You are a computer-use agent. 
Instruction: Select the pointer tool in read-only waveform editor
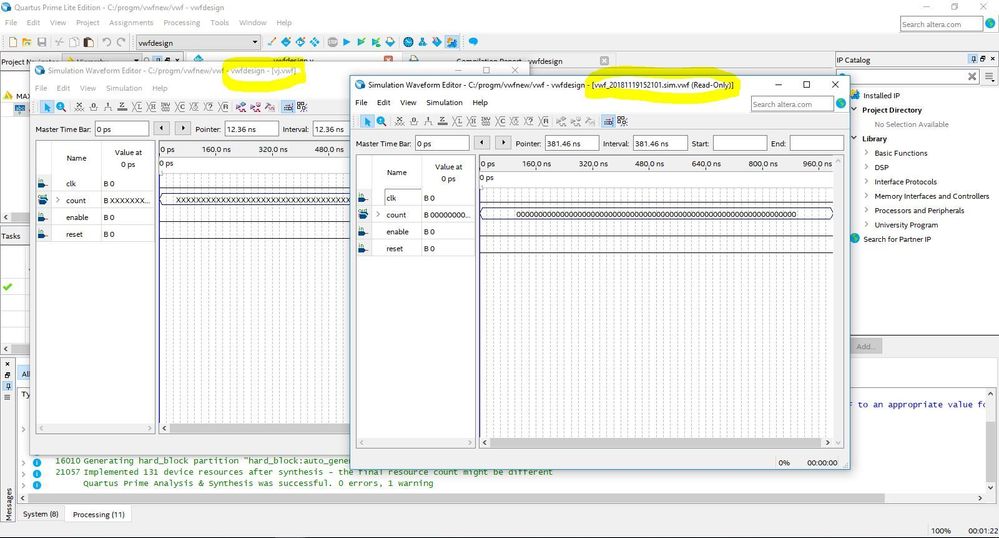367,121
